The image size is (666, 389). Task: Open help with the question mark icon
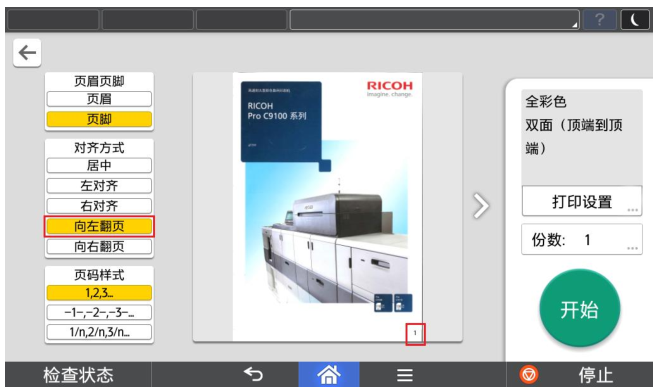pos(599,20)
